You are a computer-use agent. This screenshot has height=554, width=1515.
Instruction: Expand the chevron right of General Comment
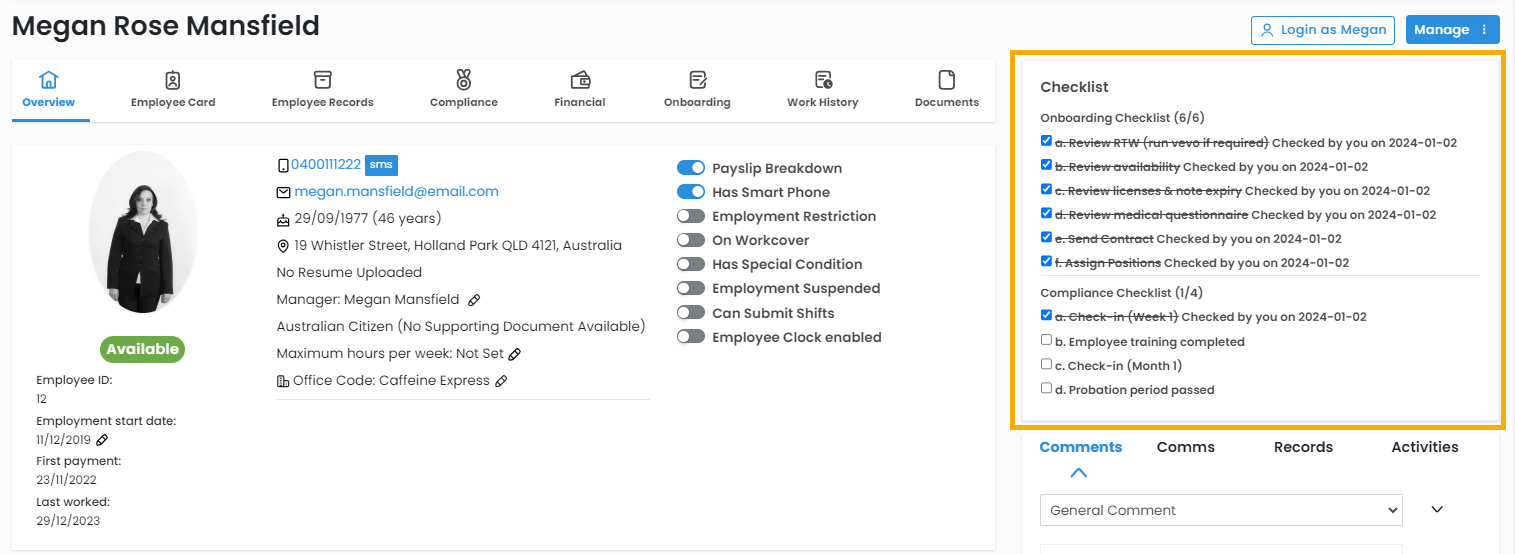click(x=1437, y=510)
